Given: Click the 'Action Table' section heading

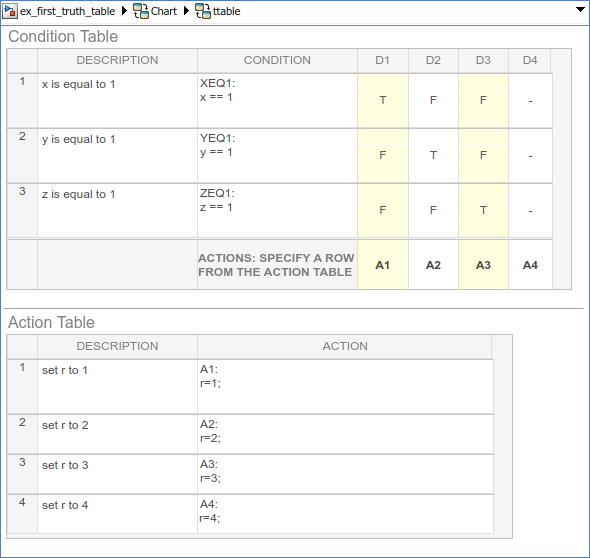Looking at the screenshot, I should click(x=51, y=322).
